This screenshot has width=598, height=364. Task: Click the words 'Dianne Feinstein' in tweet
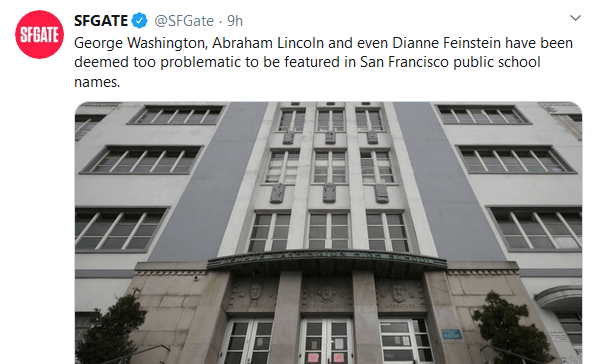pos(447,43)
